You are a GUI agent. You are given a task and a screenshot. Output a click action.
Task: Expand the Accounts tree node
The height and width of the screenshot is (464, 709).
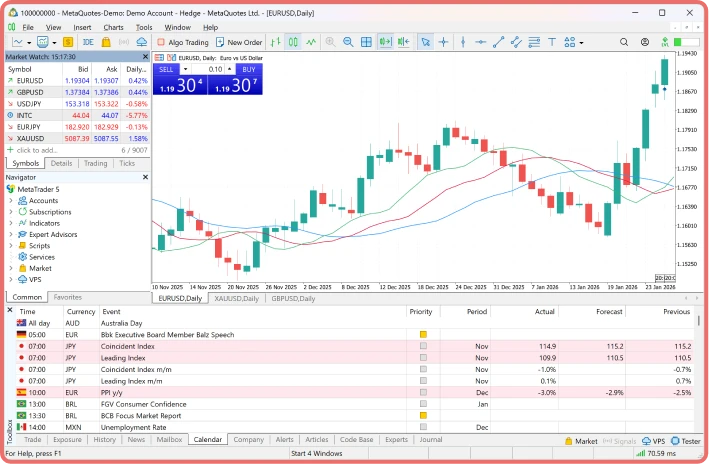click(11, 200)
